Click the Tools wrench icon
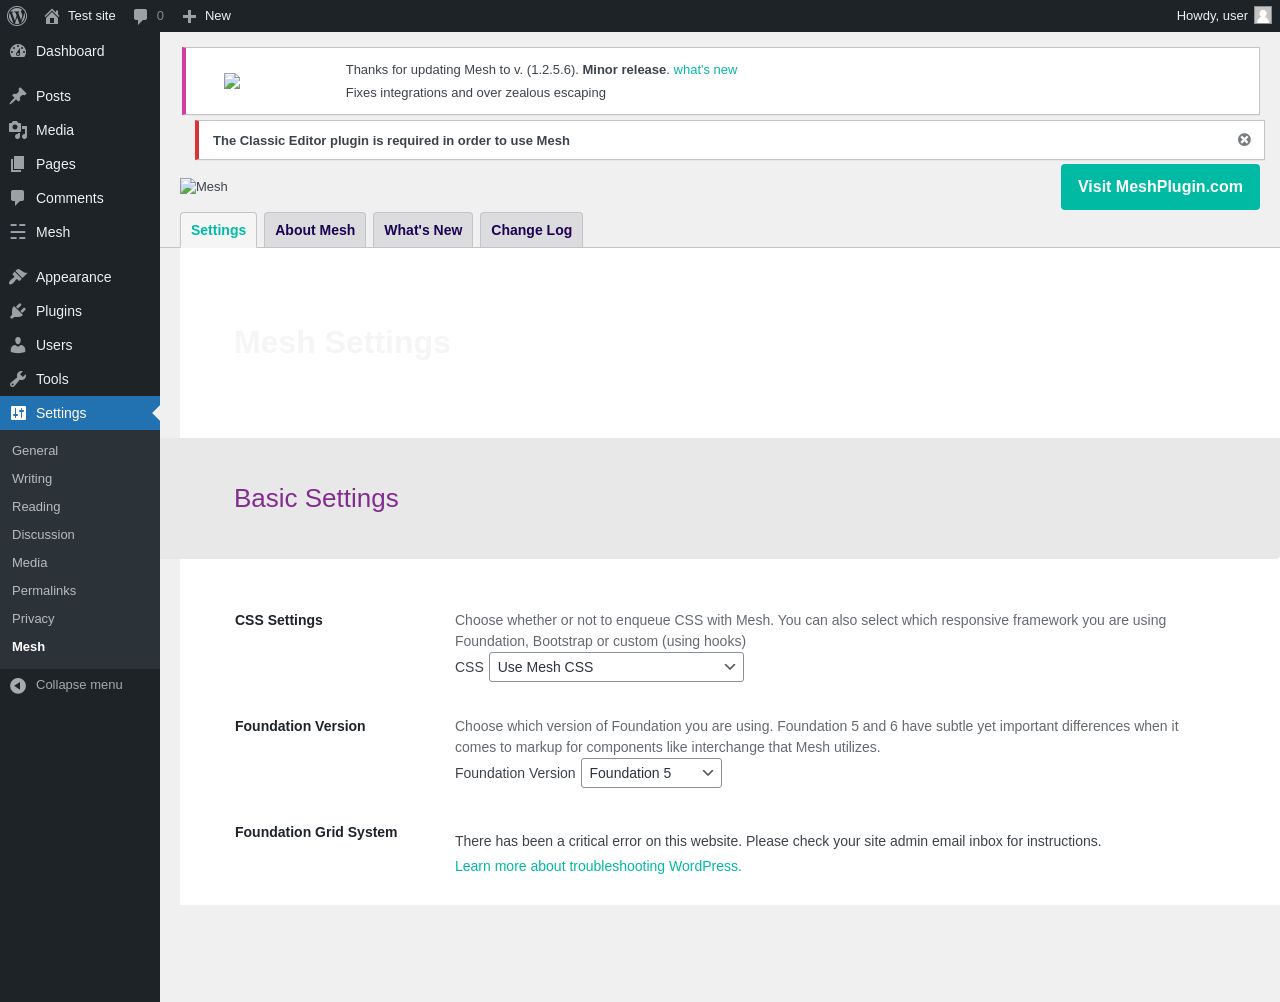 [x=18, y=379]
